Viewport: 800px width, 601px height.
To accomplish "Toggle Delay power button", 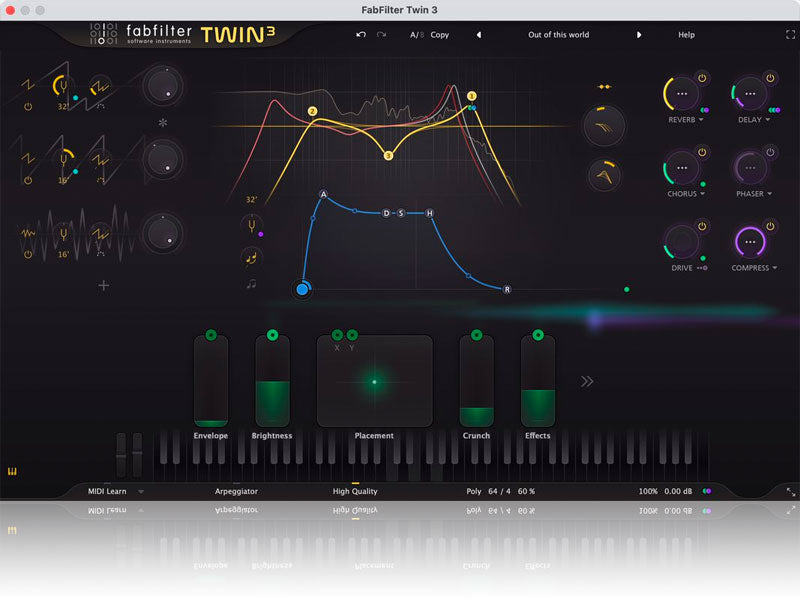I will click(770, 78).
